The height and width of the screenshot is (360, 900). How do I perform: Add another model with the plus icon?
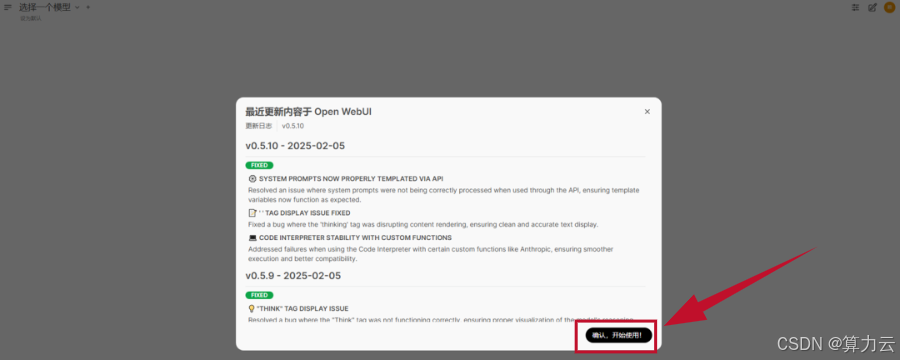coord(88,7)
